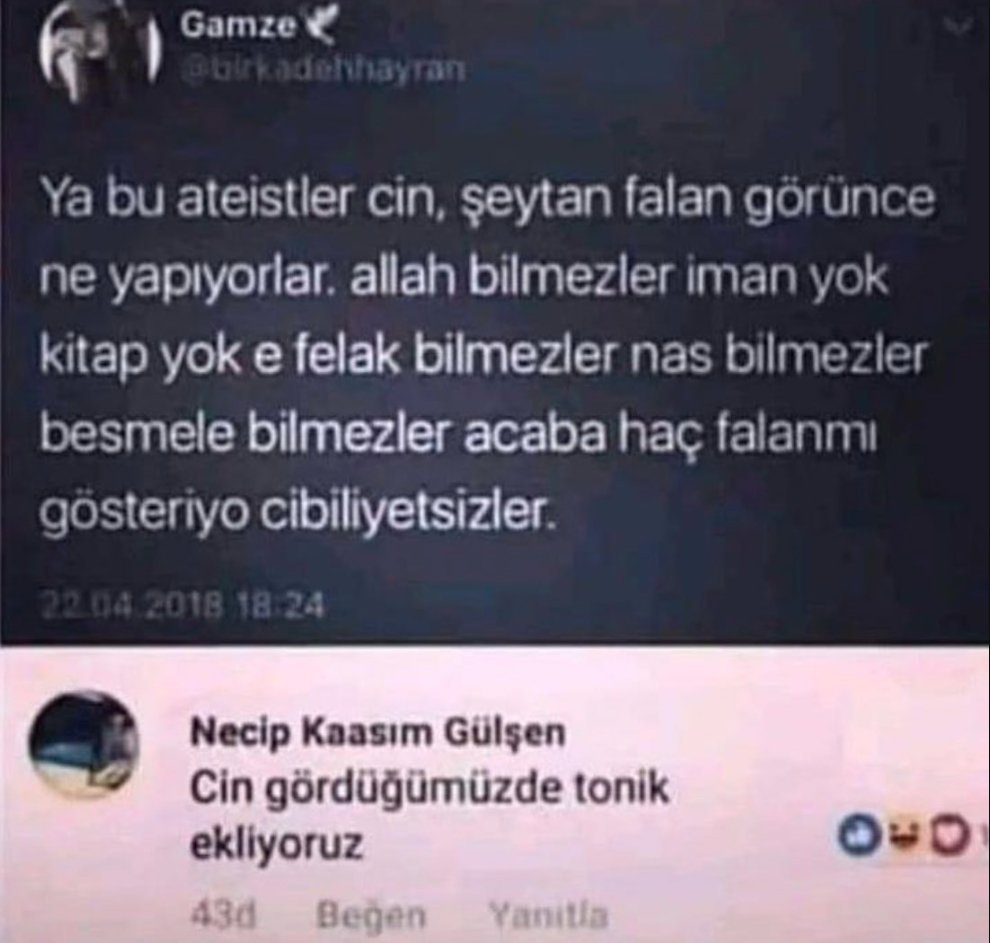
Task: Click the tweet line starting 'Ya bu ateistler'
Action: [x=487, y=198]
